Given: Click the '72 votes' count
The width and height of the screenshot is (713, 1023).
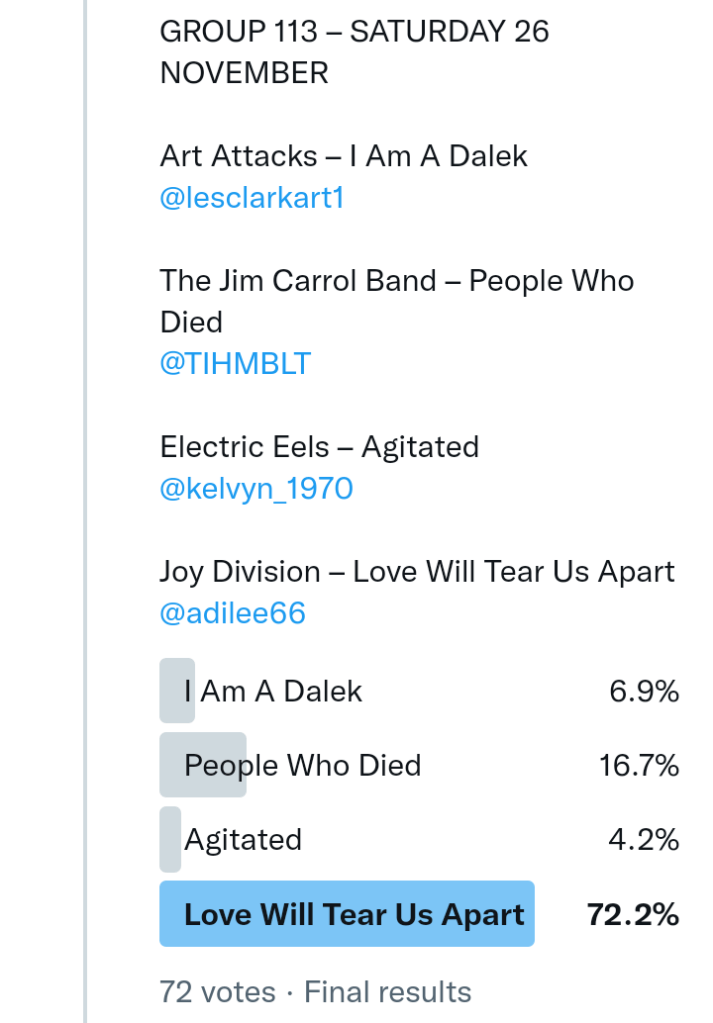Looking at the screenshot, I should tap(217, 992).
